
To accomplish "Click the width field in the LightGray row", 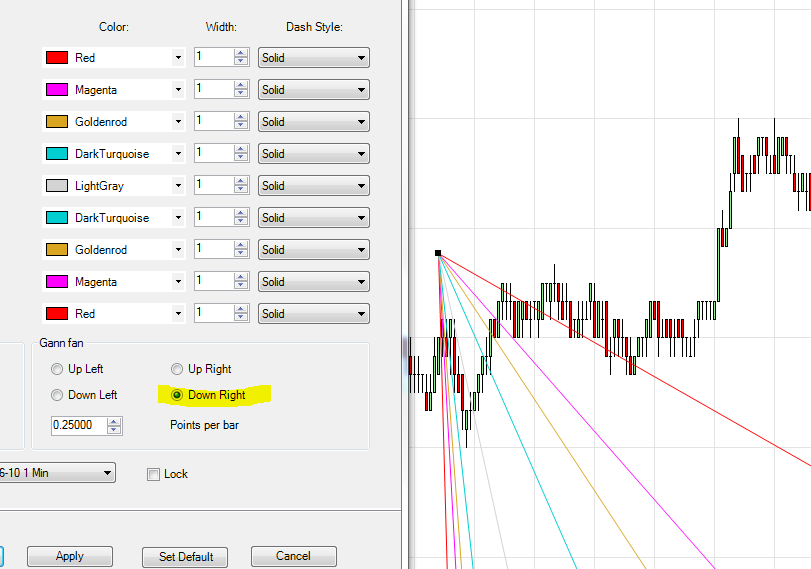I will [214, 186].
